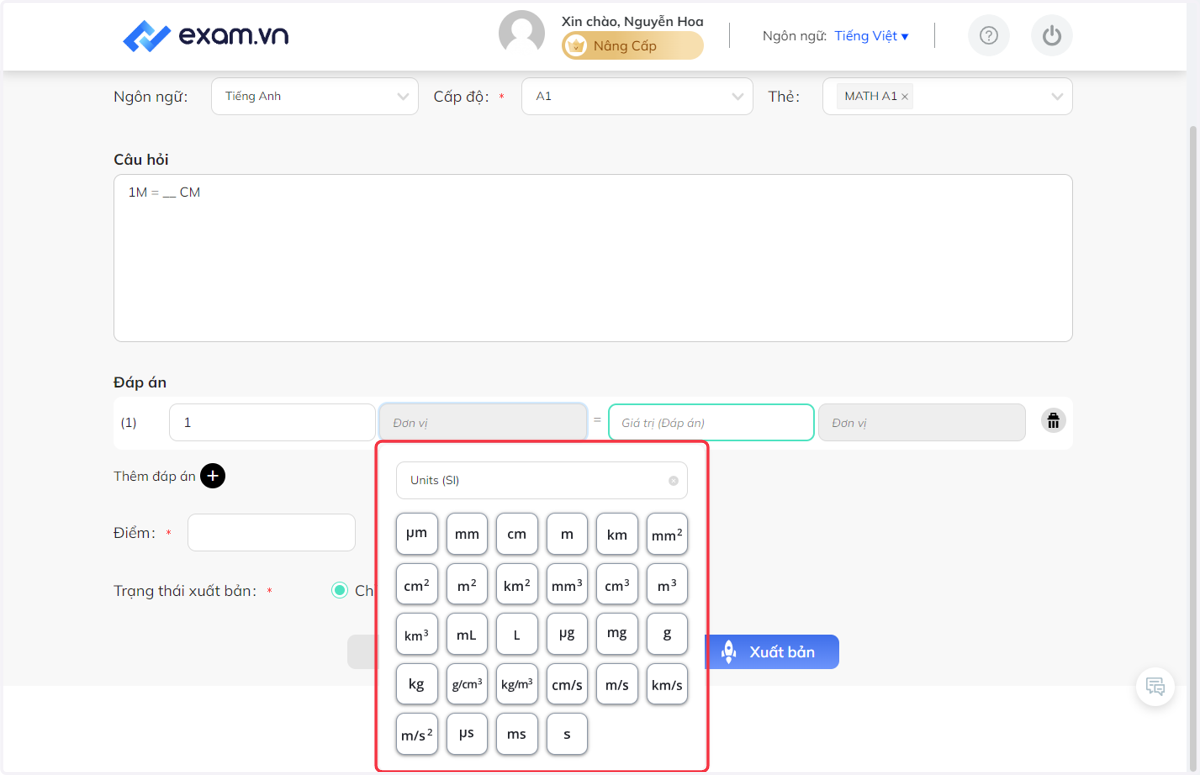The height and width of the screenshot is (775, 1200).
Task: Select the km² unit
Action: (517, 584)
